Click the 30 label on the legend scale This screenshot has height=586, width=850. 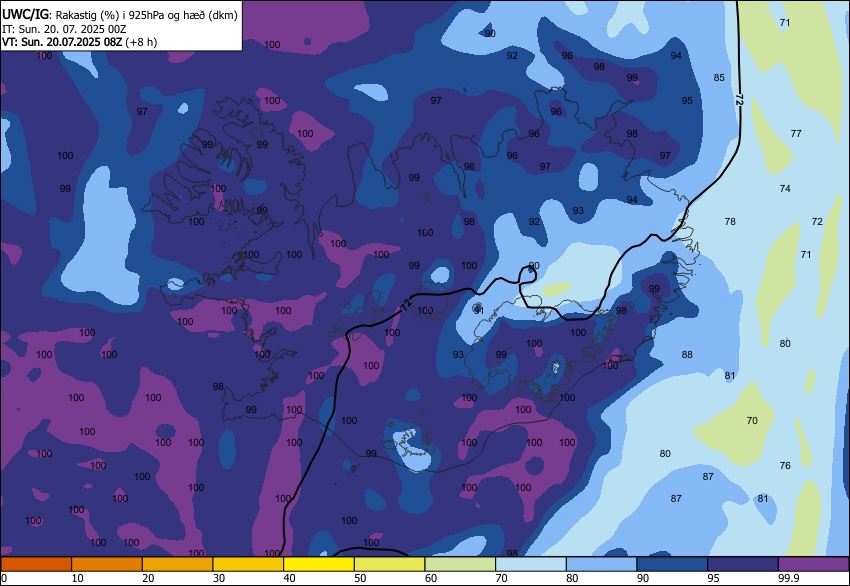point(218,579)
